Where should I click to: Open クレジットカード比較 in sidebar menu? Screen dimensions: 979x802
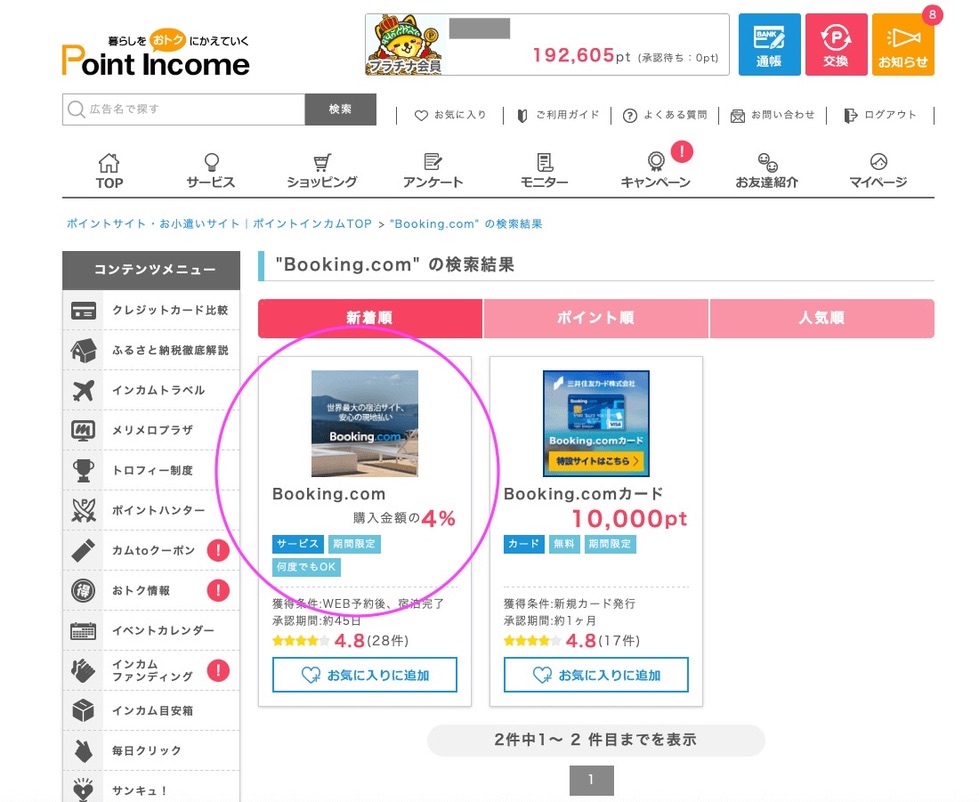click(x=152, y=310)
